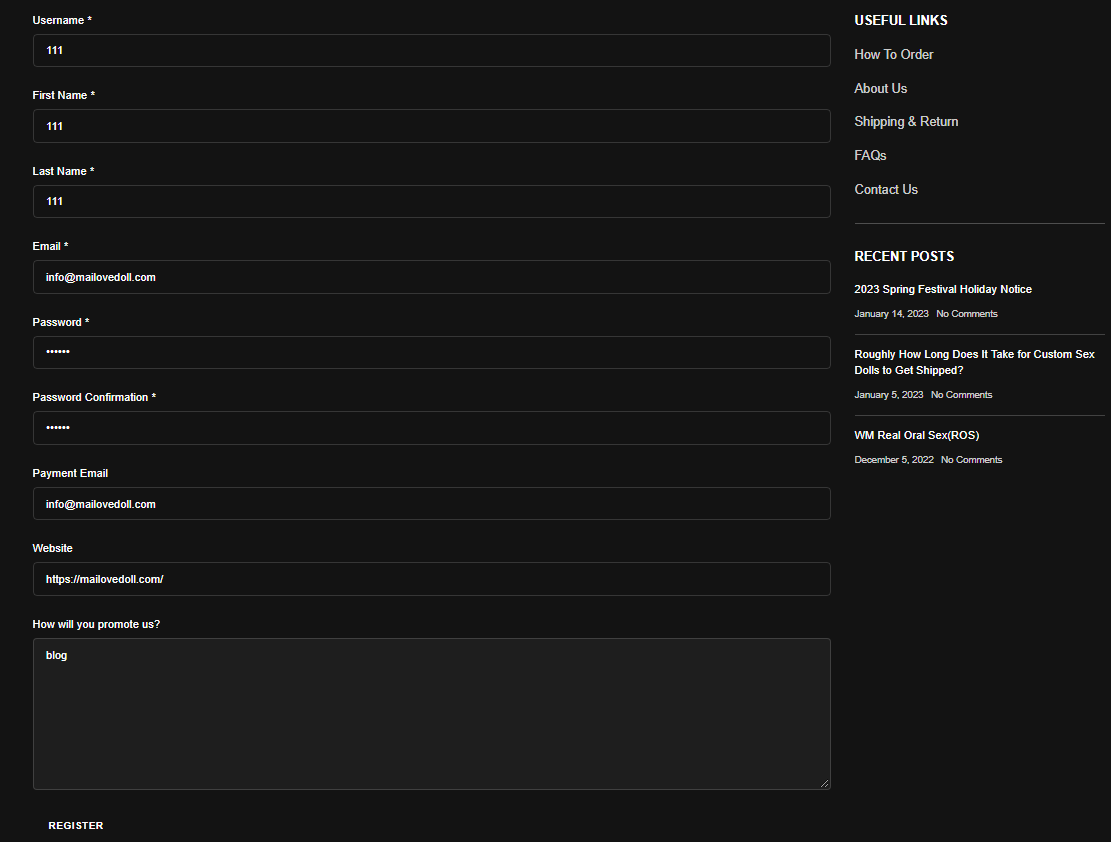Screen dimensions: 1111x842
Task: Click the 'Payment Email' label
Action: click(x=70, y=473)
